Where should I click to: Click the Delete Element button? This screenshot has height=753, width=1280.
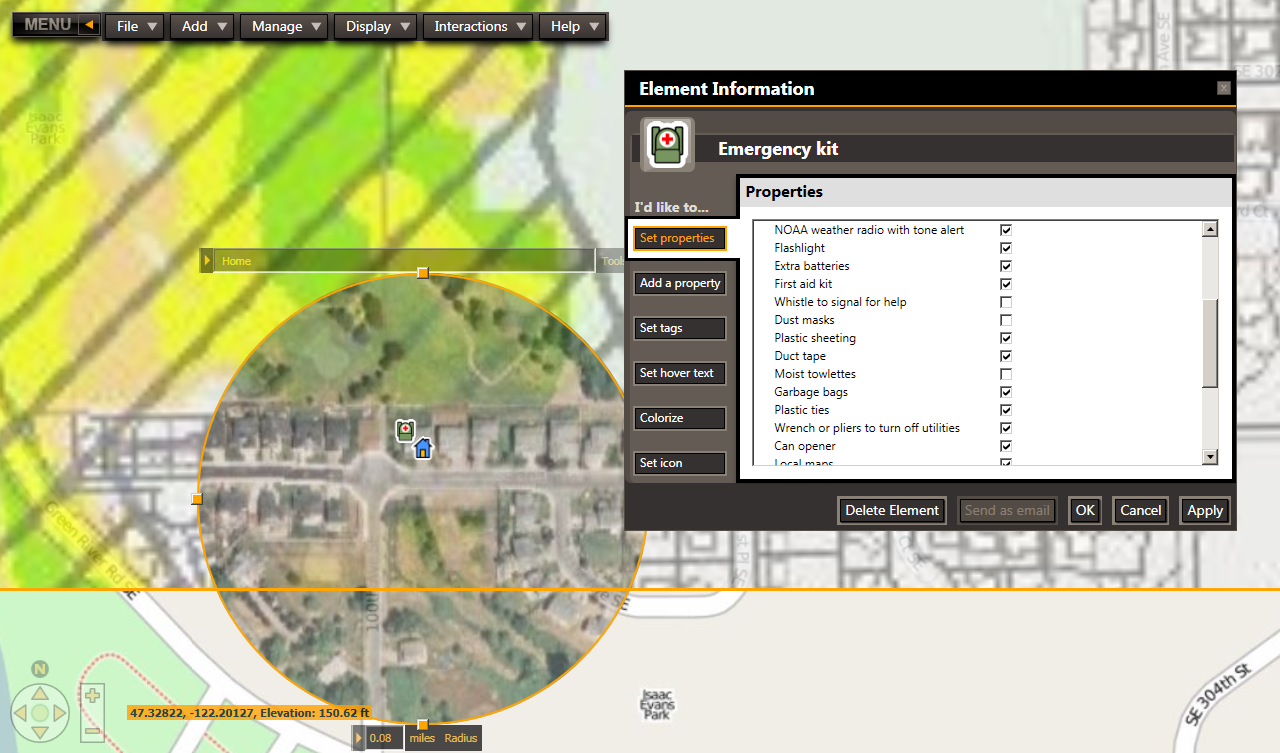(892, 510)
